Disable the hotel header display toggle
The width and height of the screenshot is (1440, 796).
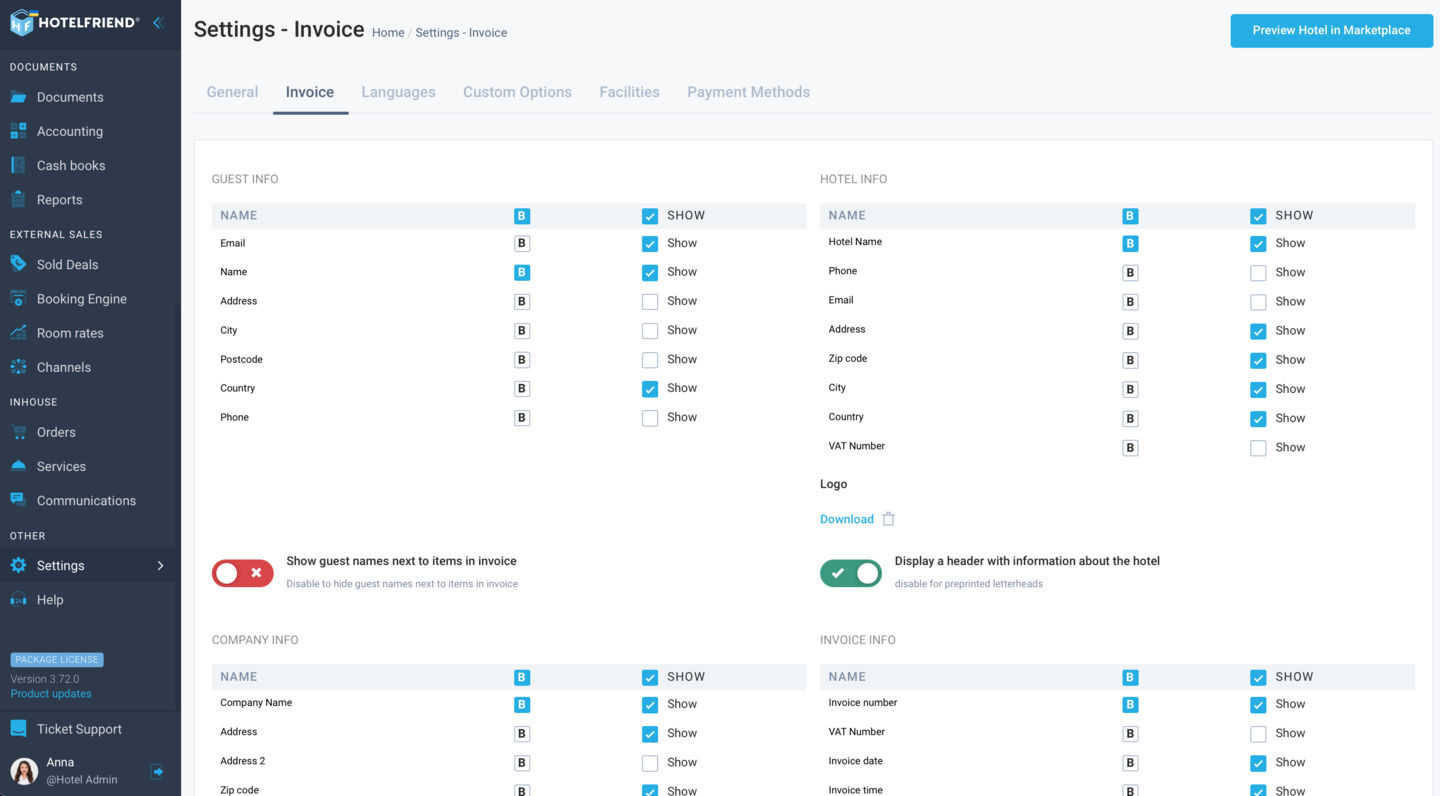click(x=851, y=573)
